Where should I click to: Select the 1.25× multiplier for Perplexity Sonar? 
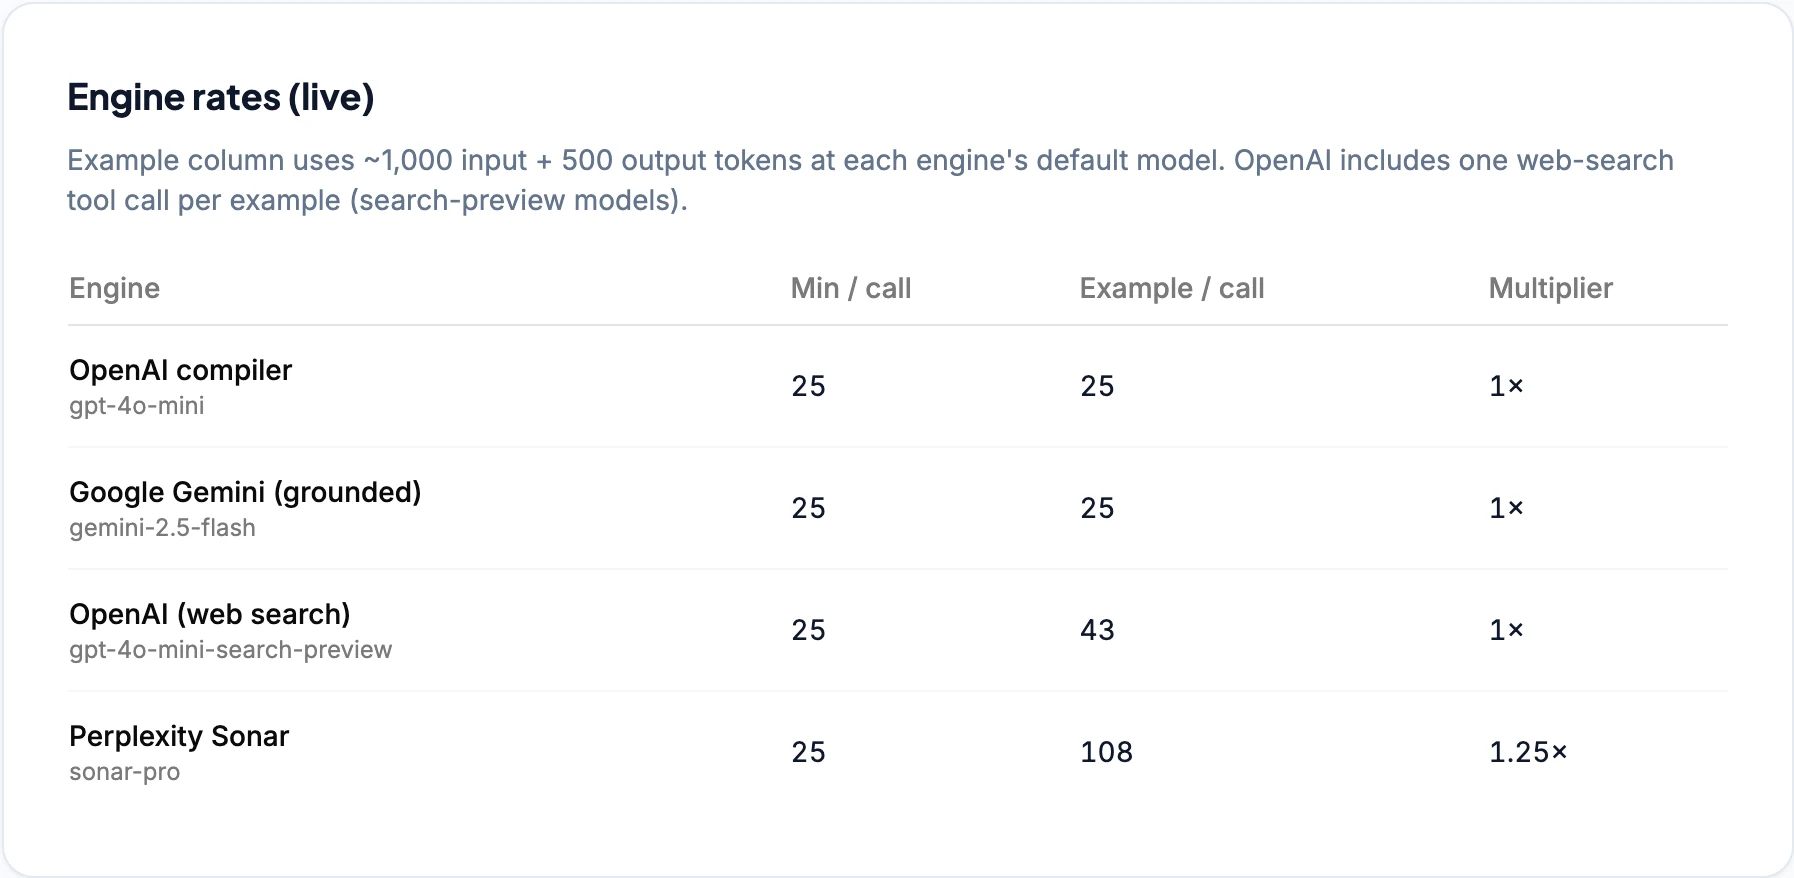point(1528,752)
